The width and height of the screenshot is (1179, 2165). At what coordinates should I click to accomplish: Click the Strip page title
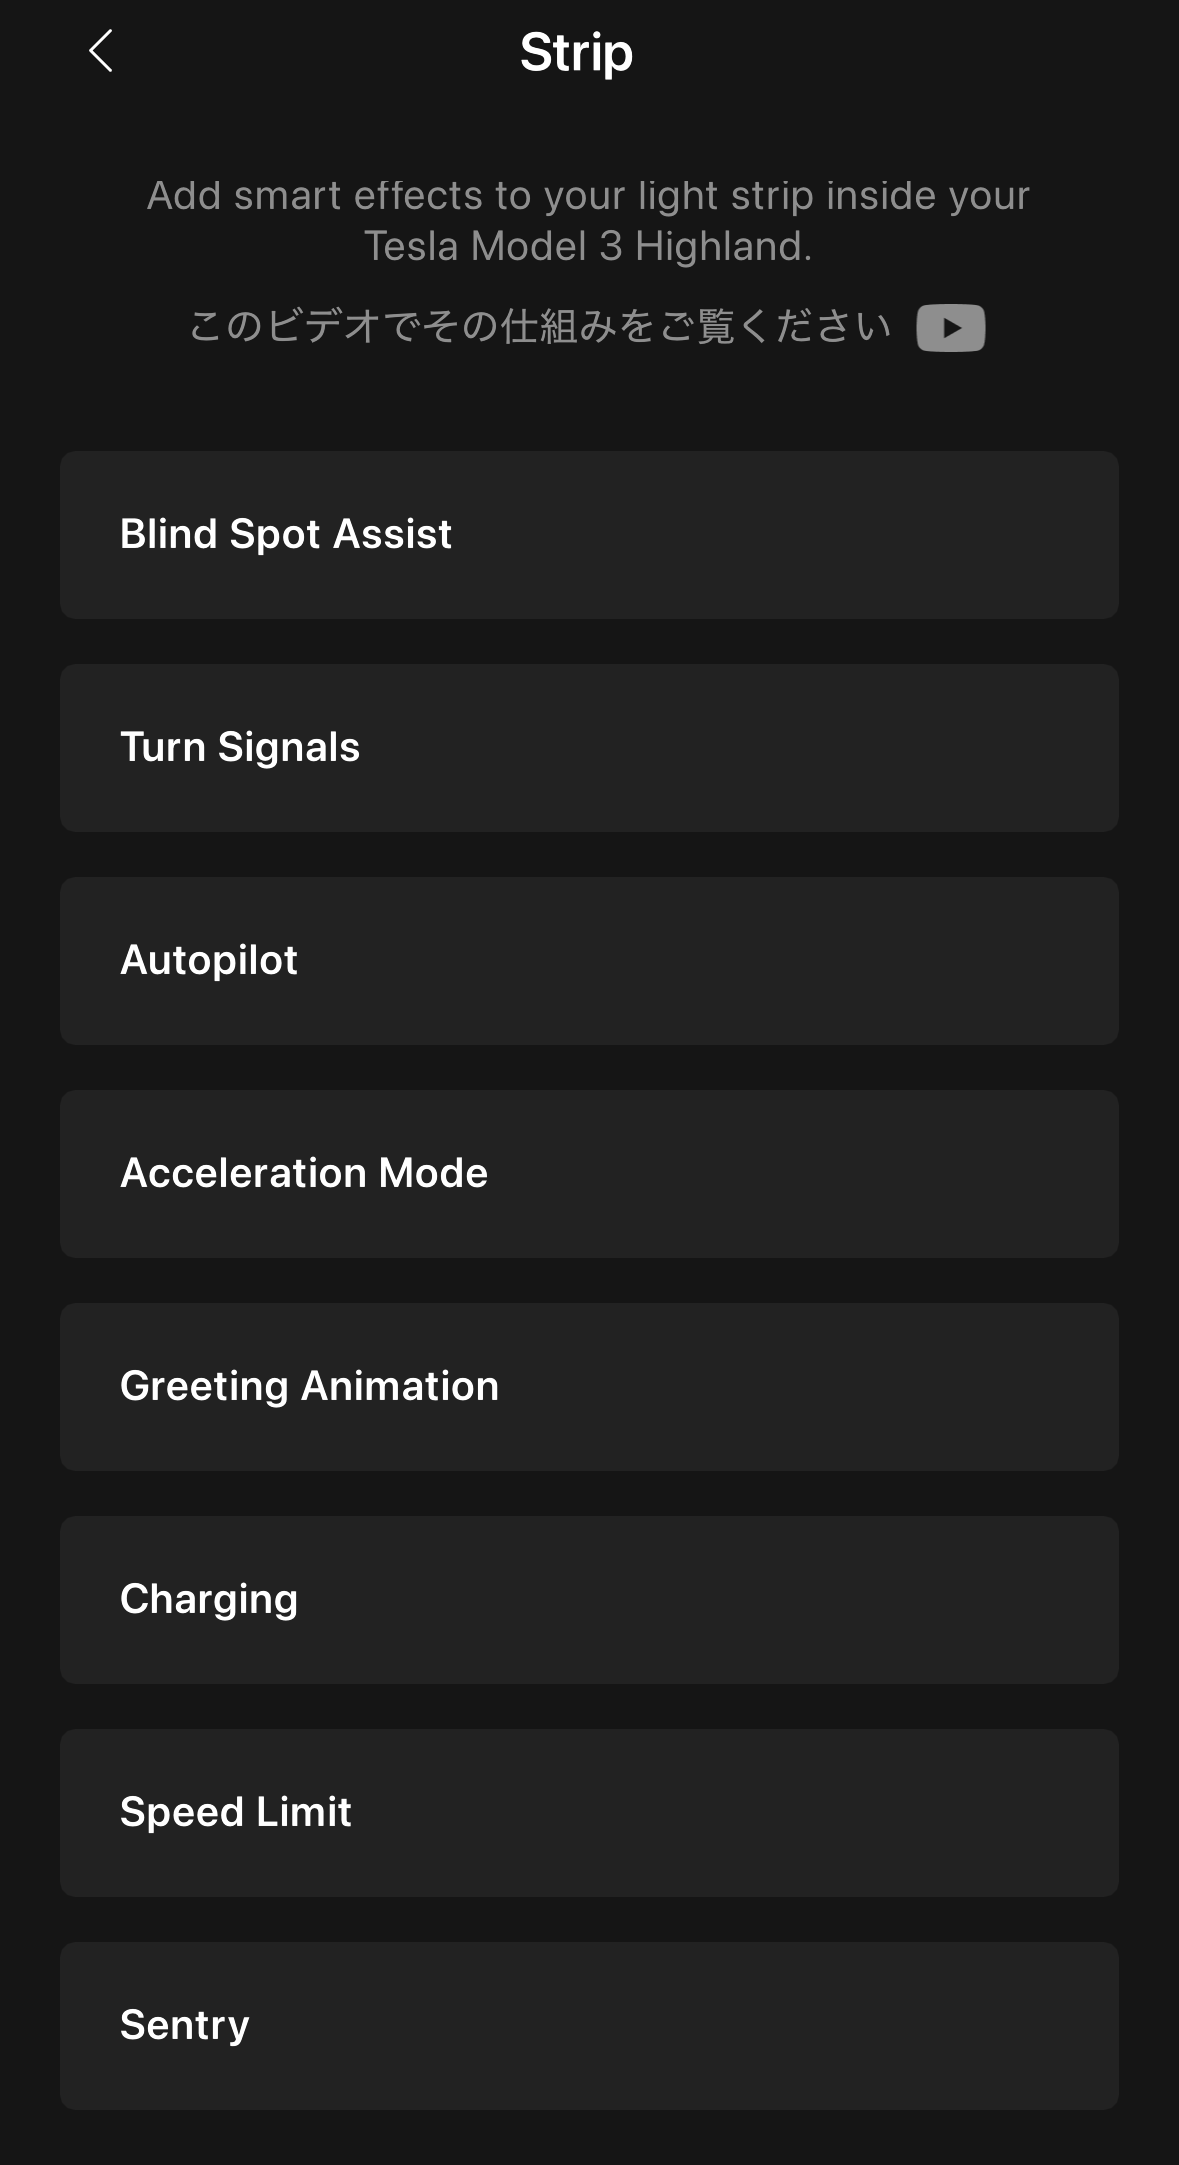(576, 52)
